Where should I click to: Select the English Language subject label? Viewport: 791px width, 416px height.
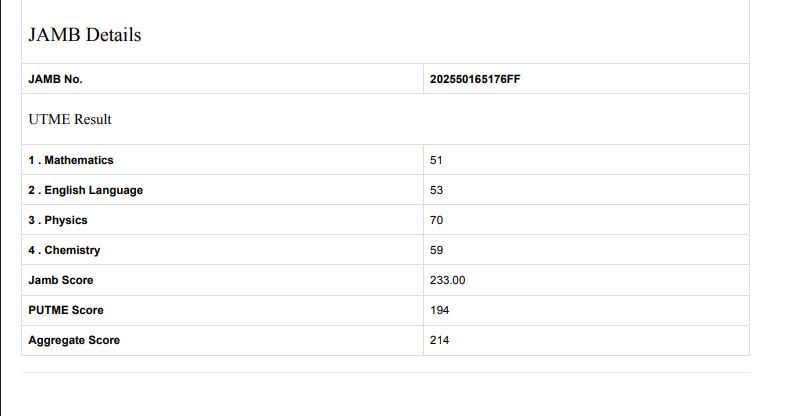pyautogui.click(x=85, y=190)
